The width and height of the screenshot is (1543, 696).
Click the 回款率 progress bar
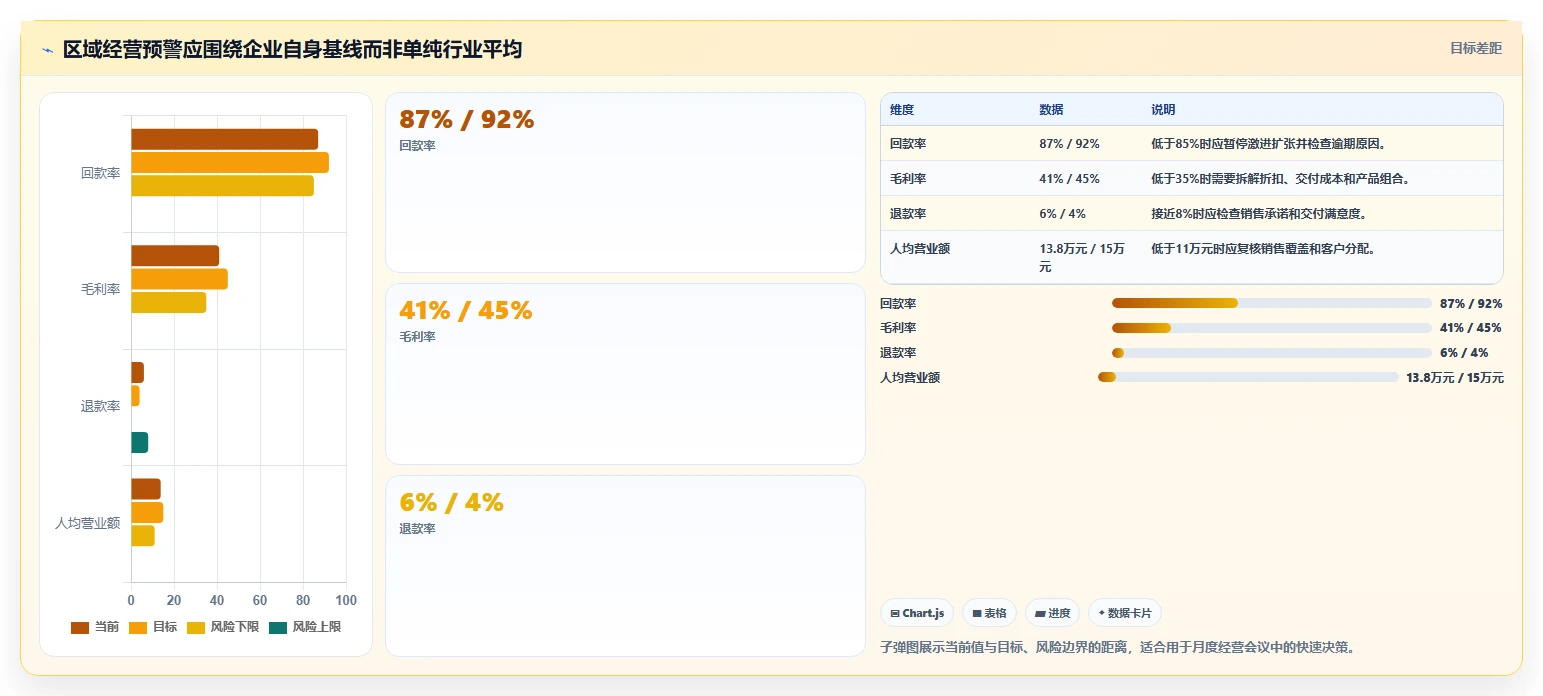[x=1272, y=303]
